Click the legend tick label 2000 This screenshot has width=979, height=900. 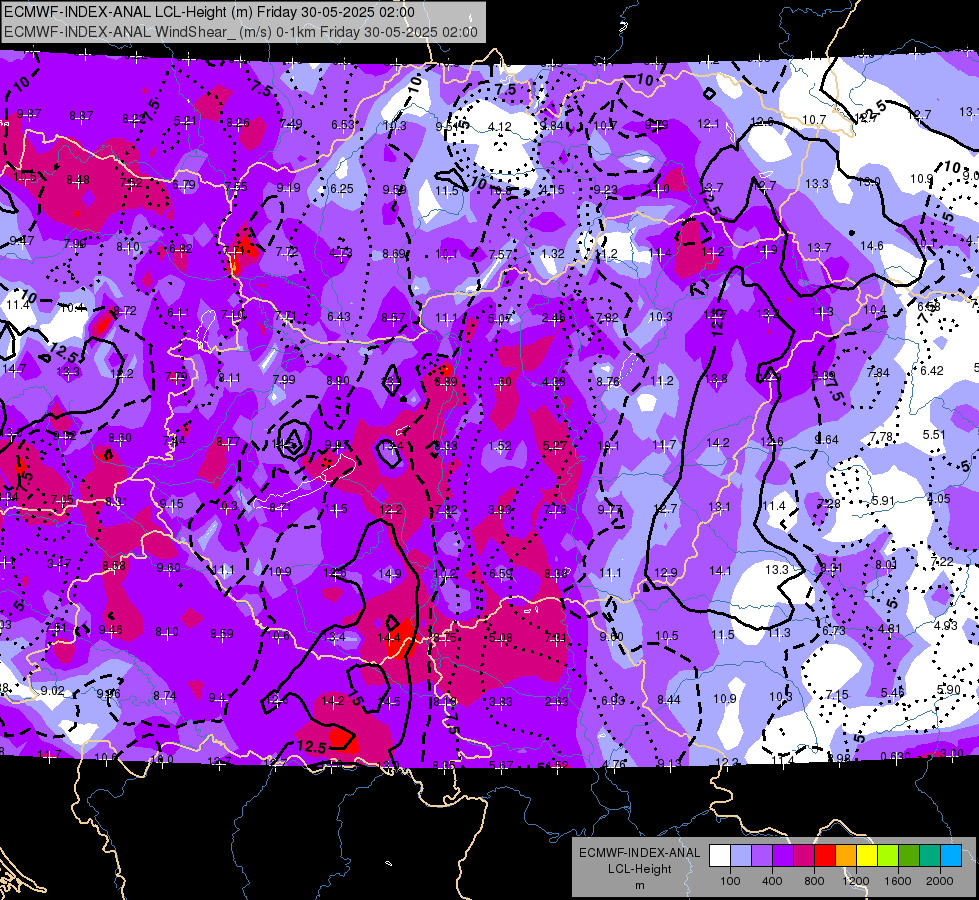pyautogui.click(x=940, y=881)
